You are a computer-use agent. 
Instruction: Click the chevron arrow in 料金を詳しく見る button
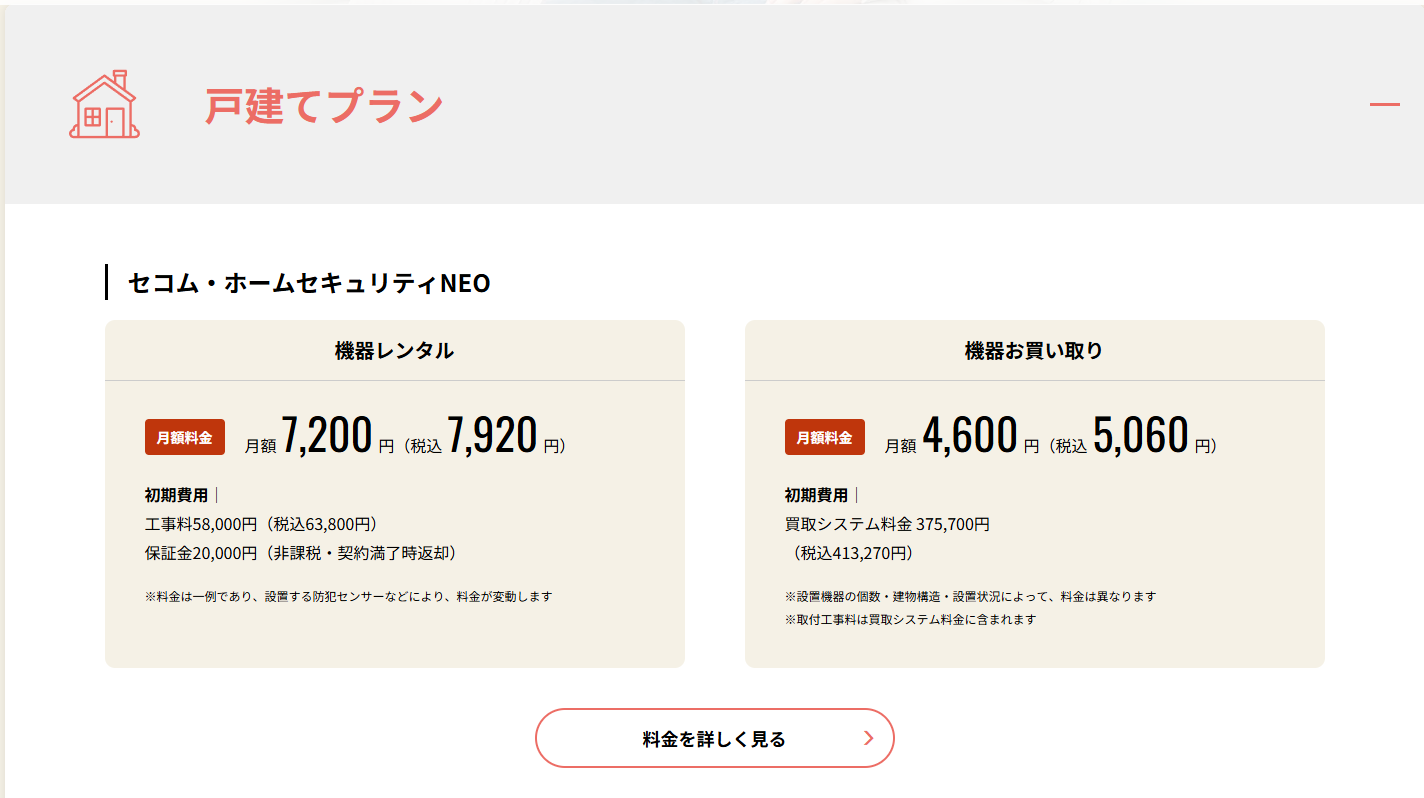(x=868, y=739)
